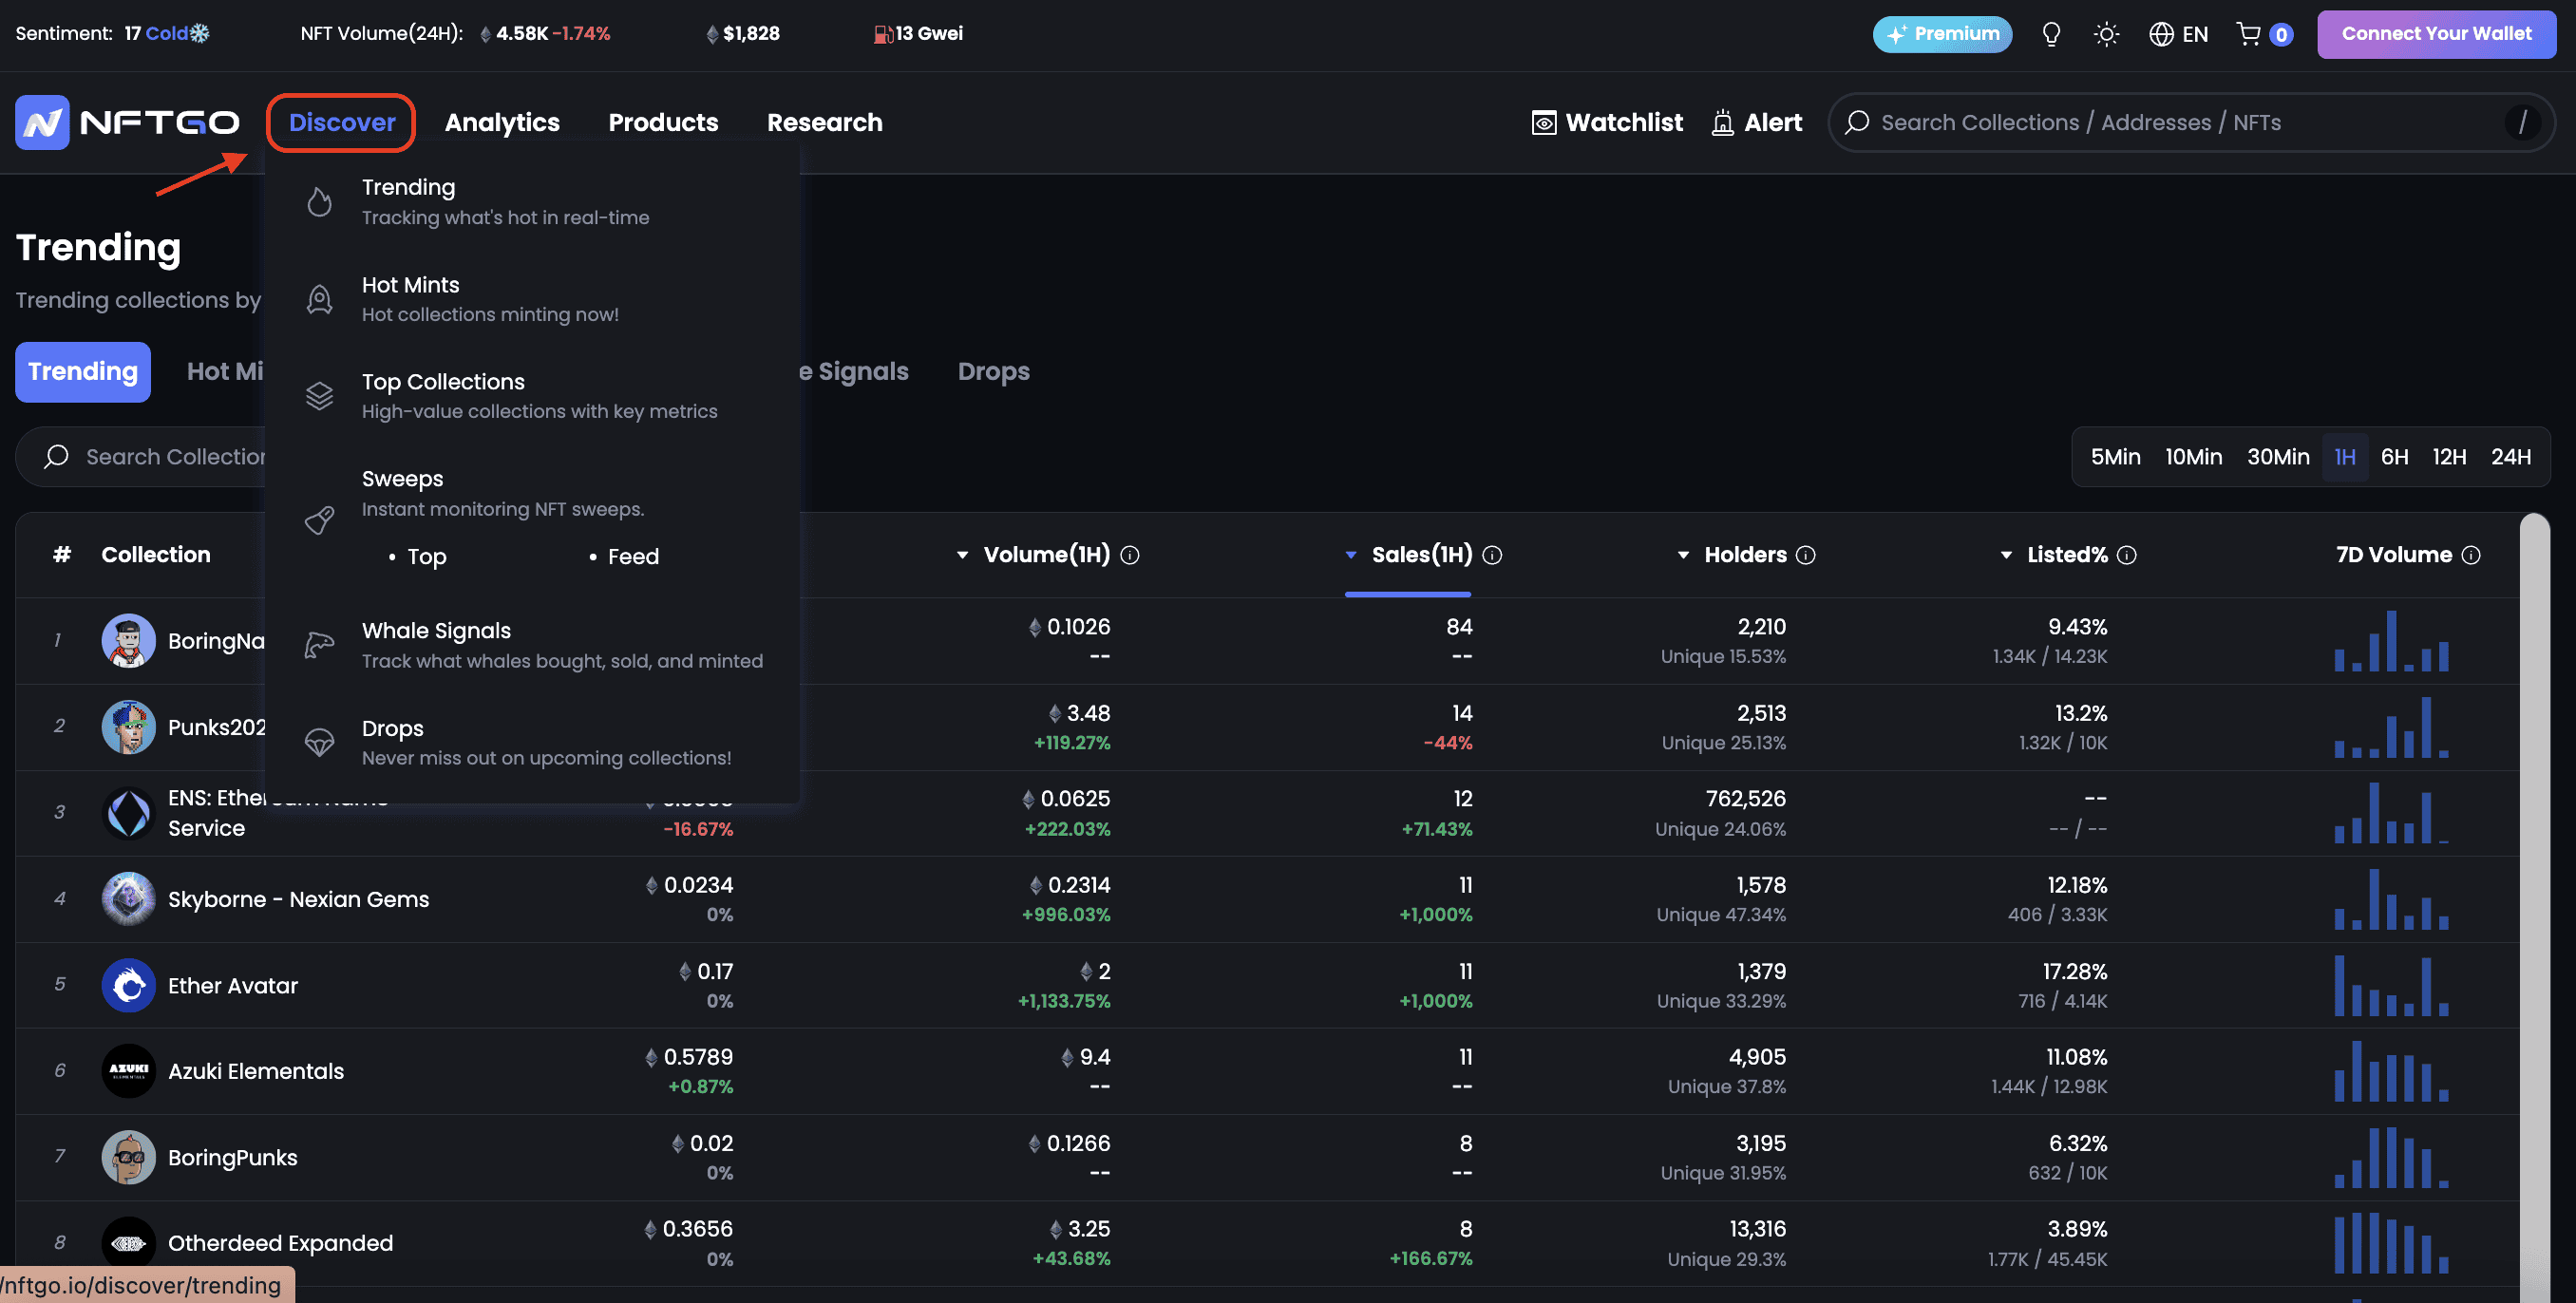Focus the global Search Collections field
The image size is (2576, 1303).
(x=2190, y=123)
